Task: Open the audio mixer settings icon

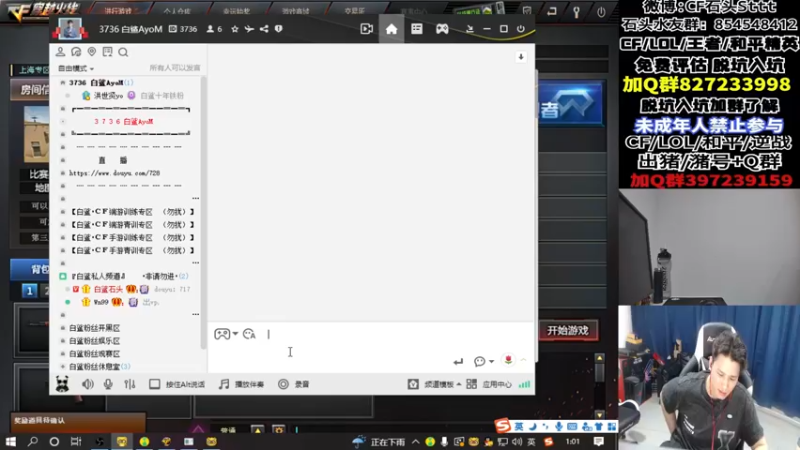Action: [x=130, y=384]
